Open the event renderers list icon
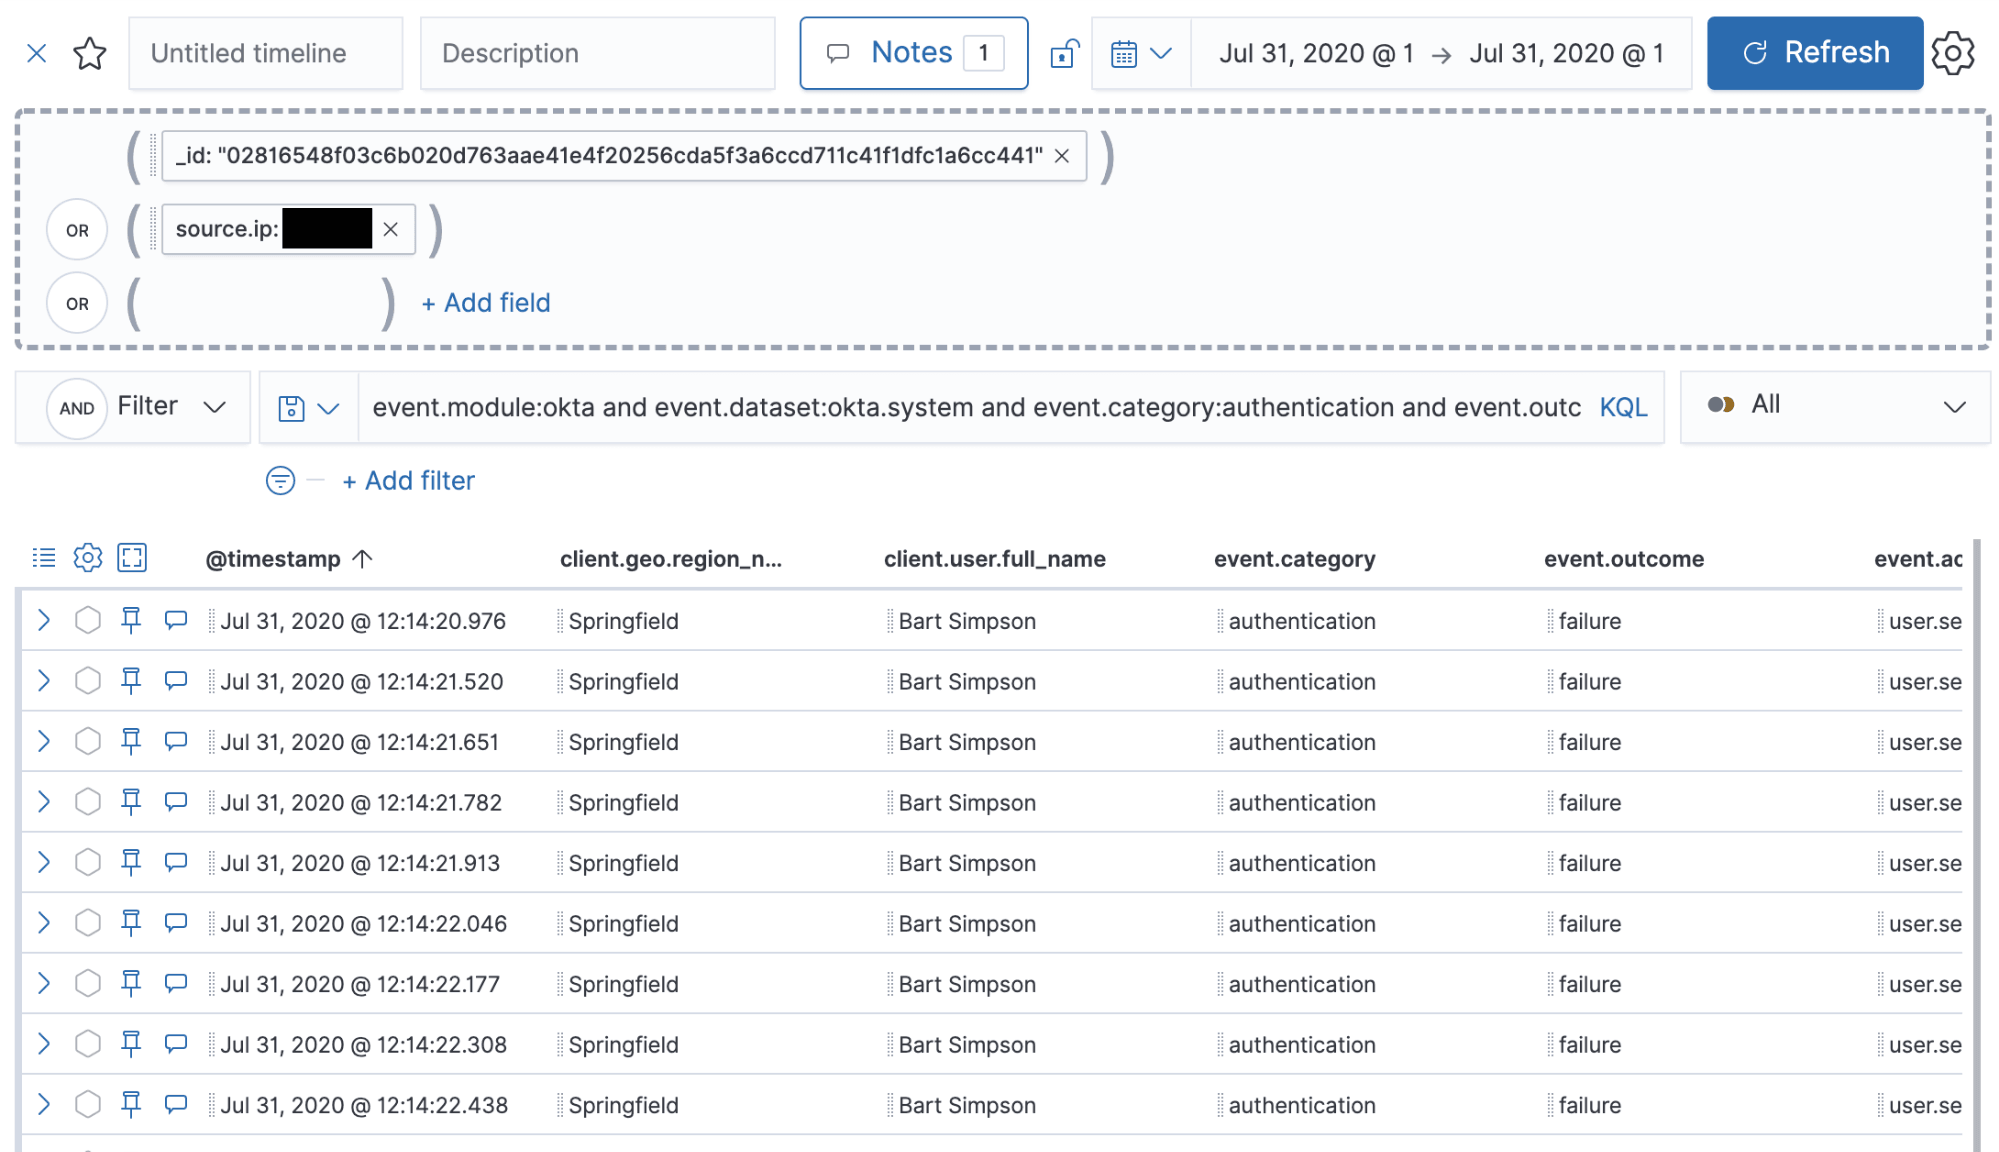 click(44, 558)
